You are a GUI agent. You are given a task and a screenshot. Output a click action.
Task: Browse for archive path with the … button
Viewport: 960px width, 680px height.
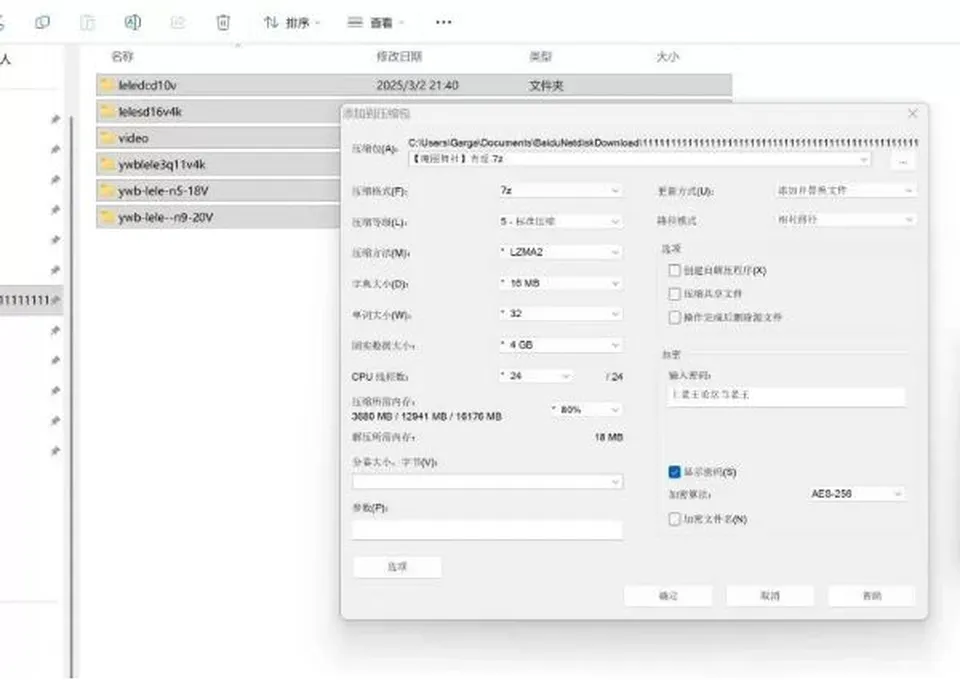pos(902,162)
